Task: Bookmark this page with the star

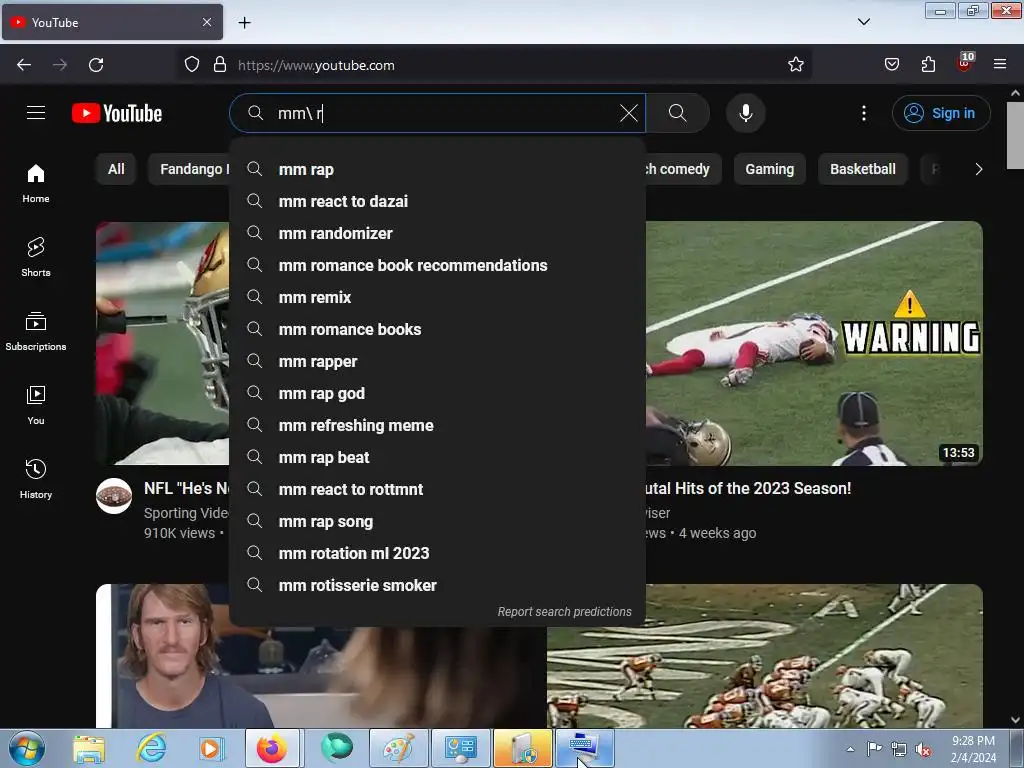Action: click(x=795, y=65)
